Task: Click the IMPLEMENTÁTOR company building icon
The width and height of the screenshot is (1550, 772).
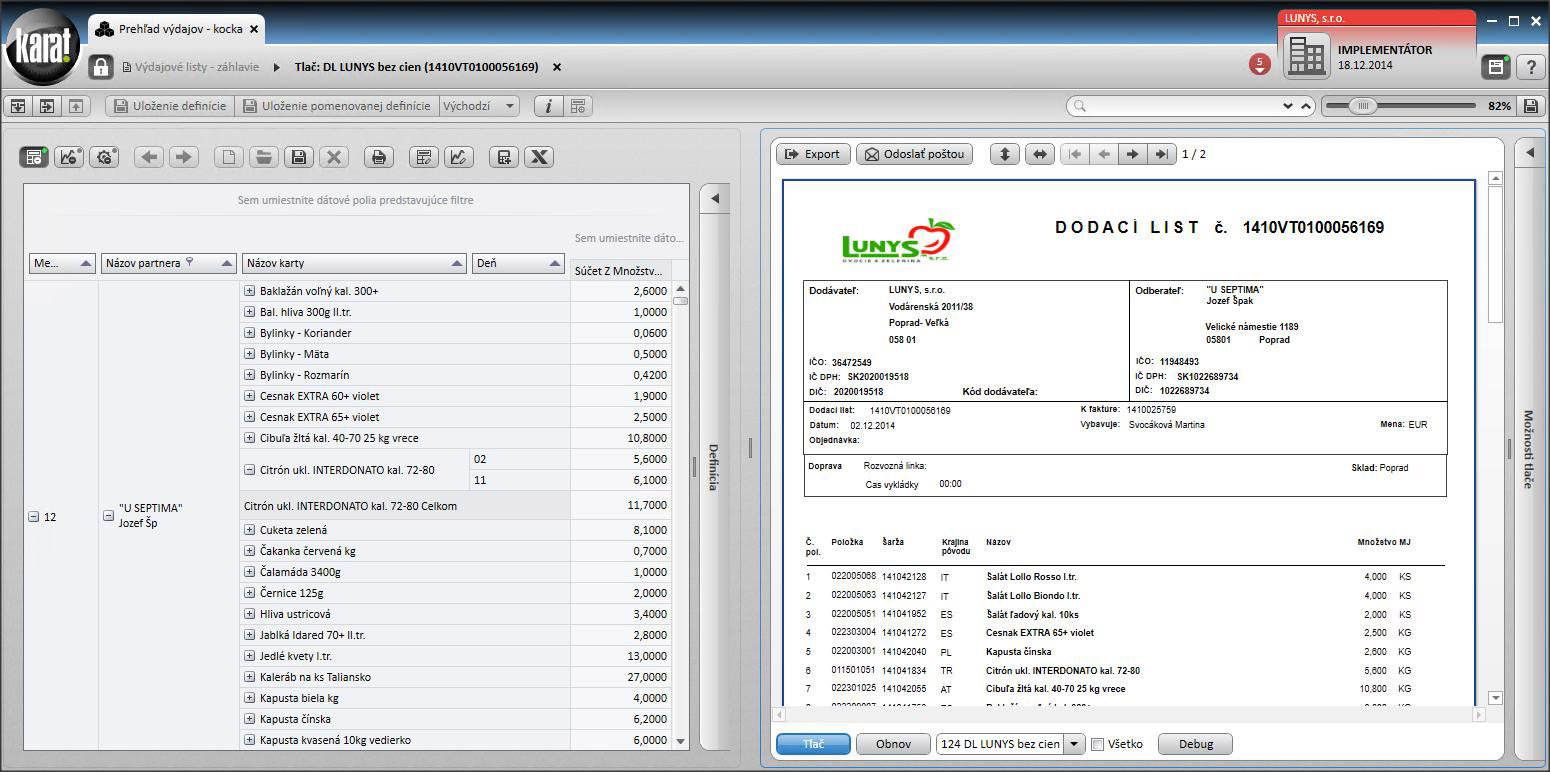Action: [1306, 56]
